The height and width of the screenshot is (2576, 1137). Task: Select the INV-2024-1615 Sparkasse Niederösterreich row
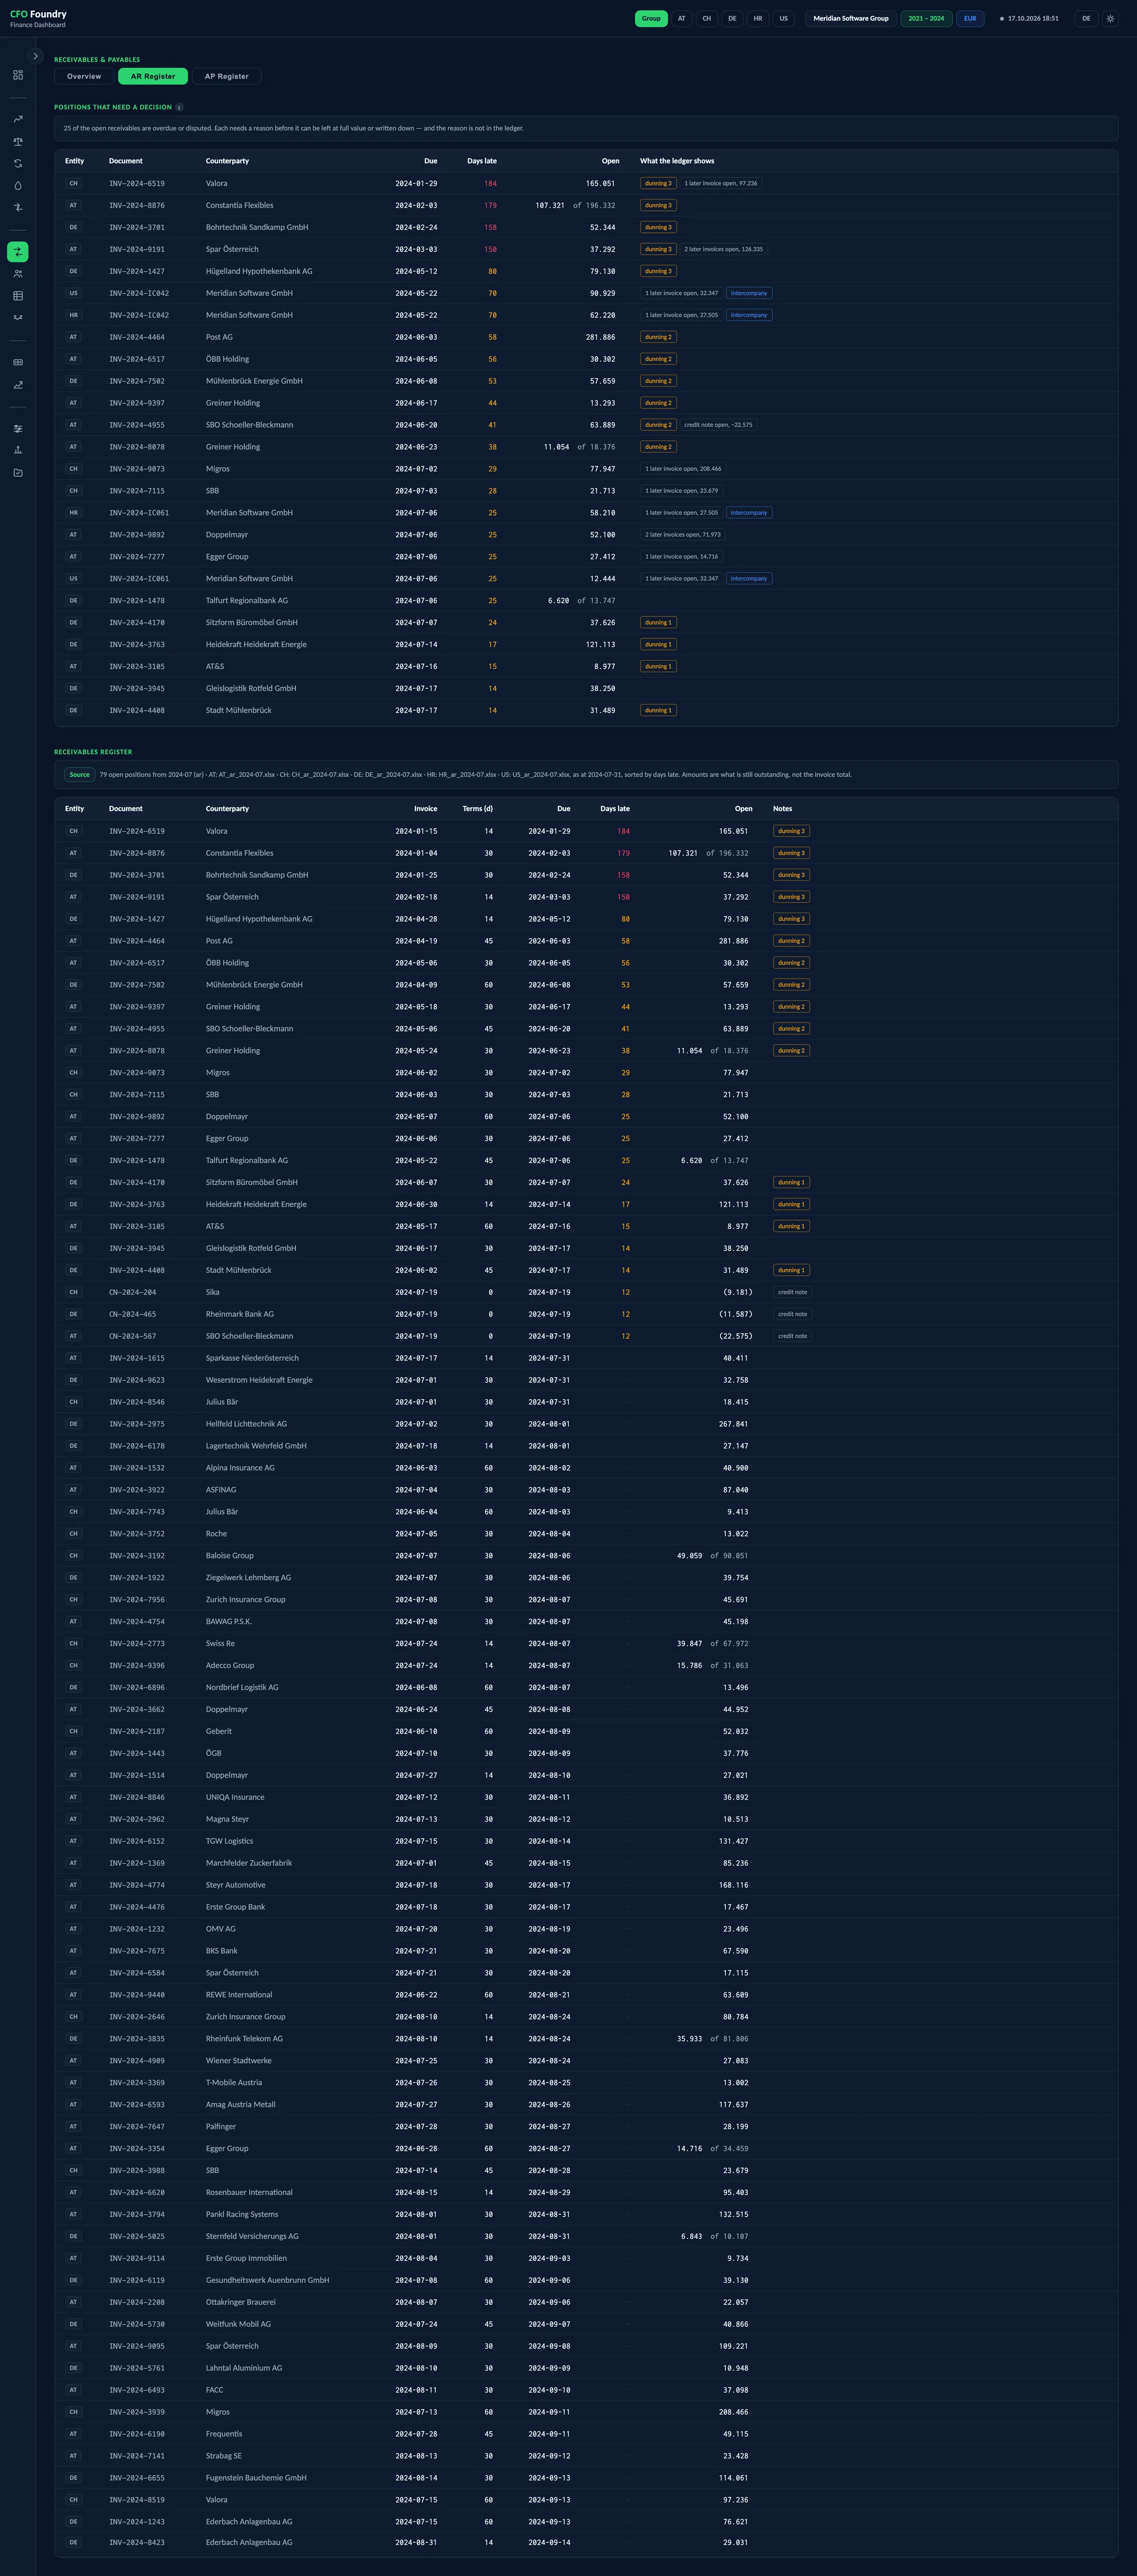pos(586,1358)
